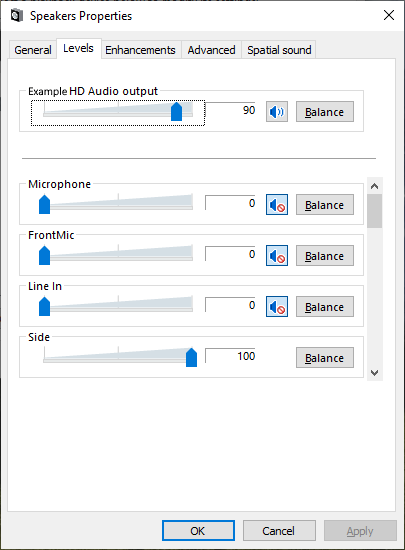Go to the Advanced tab
Image resolution: width=405 pixels, height=550 pixels.
click(x=211, y=50)
